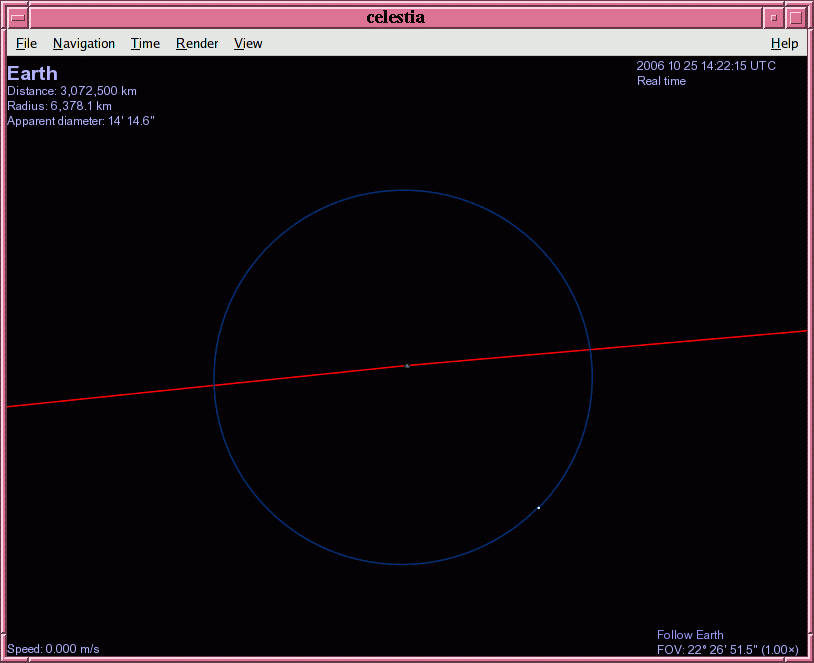Open the Navigation menu
This screenshot has width=814, height=663.
pyautogui.click(x=84, y=43)
